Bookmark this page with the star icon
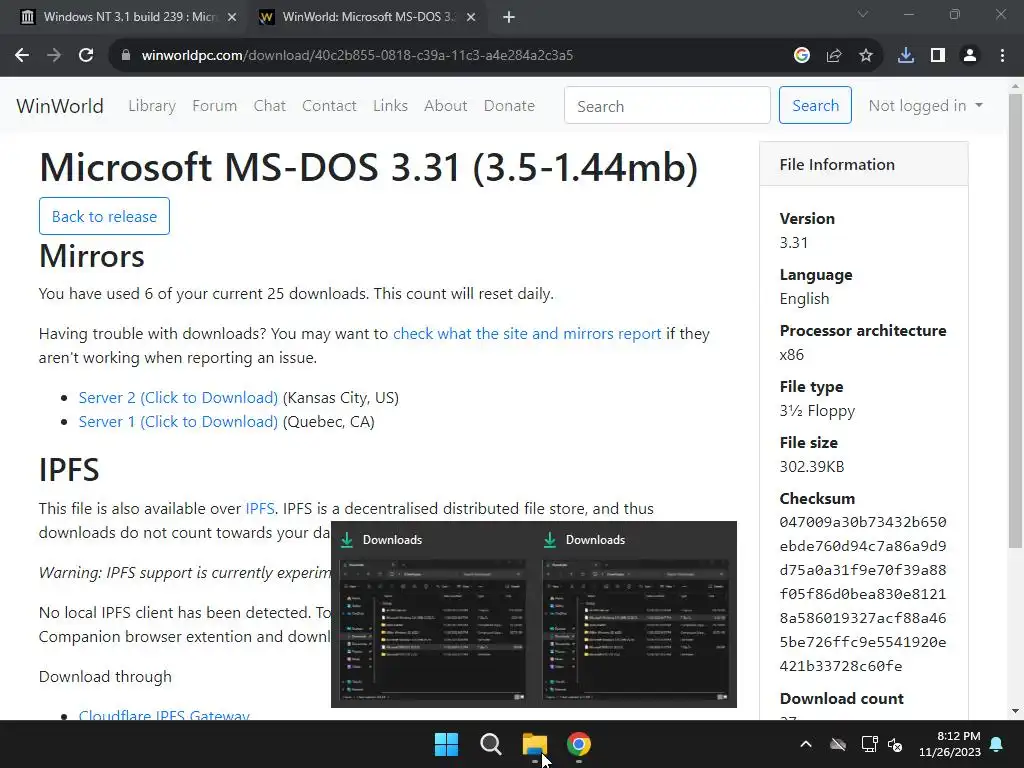The height and width of the screenshot is (768, 1024). (866, 56)
